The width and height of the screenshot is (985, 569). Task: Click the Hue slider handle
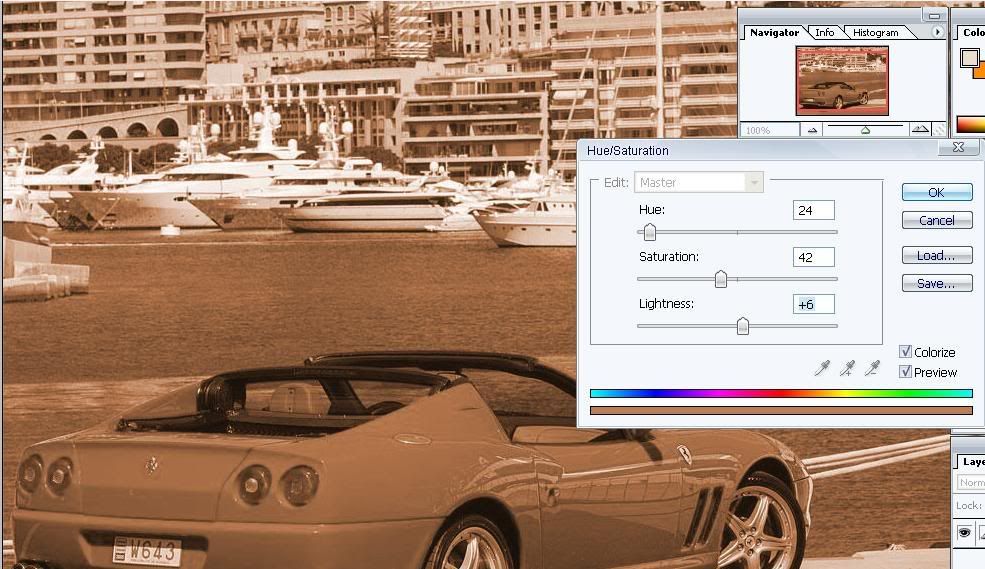(x=650, y=232)
